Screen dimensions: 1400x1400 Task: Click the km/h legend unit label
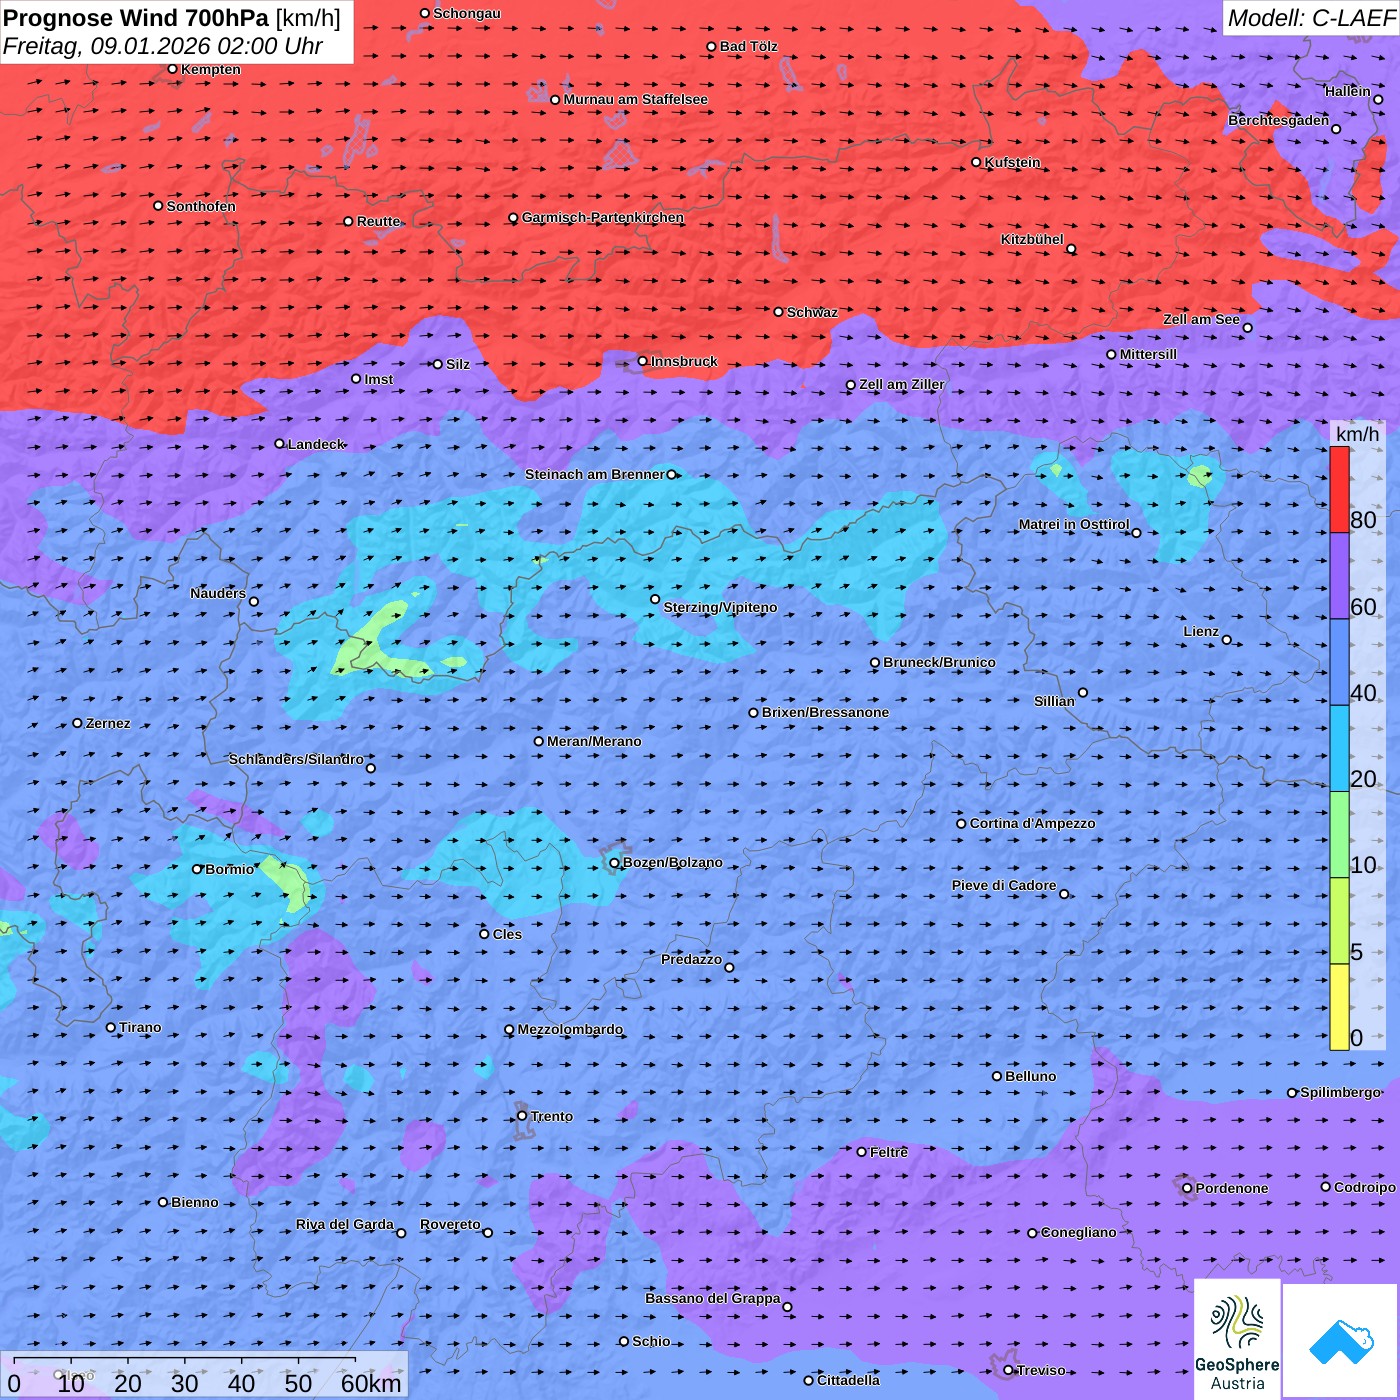coord(1357,434)
